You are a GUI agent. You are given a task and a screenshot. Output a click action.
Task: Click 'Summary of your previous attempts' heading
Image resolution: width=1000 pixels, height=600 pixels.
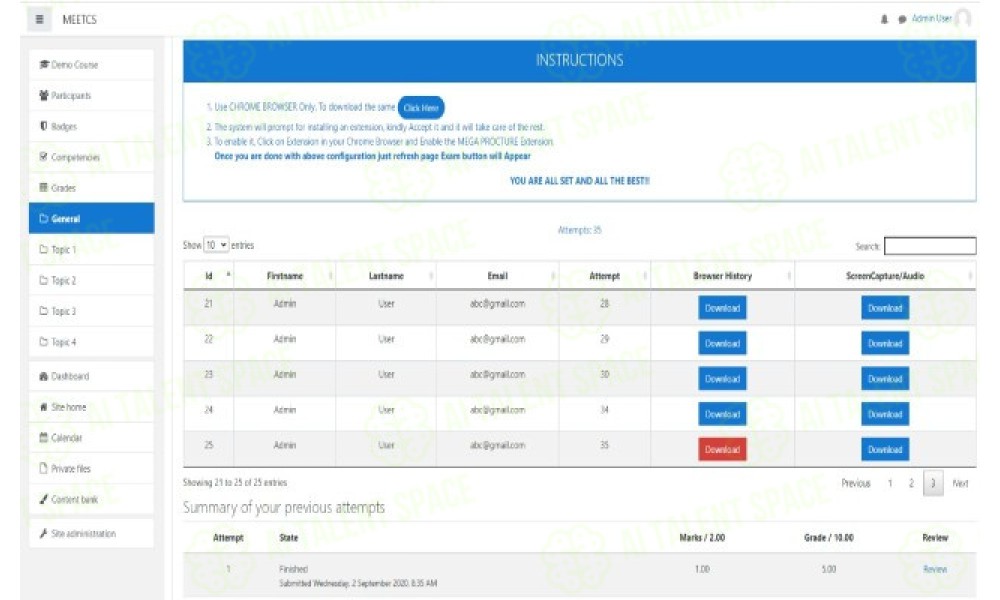(284, 508)
